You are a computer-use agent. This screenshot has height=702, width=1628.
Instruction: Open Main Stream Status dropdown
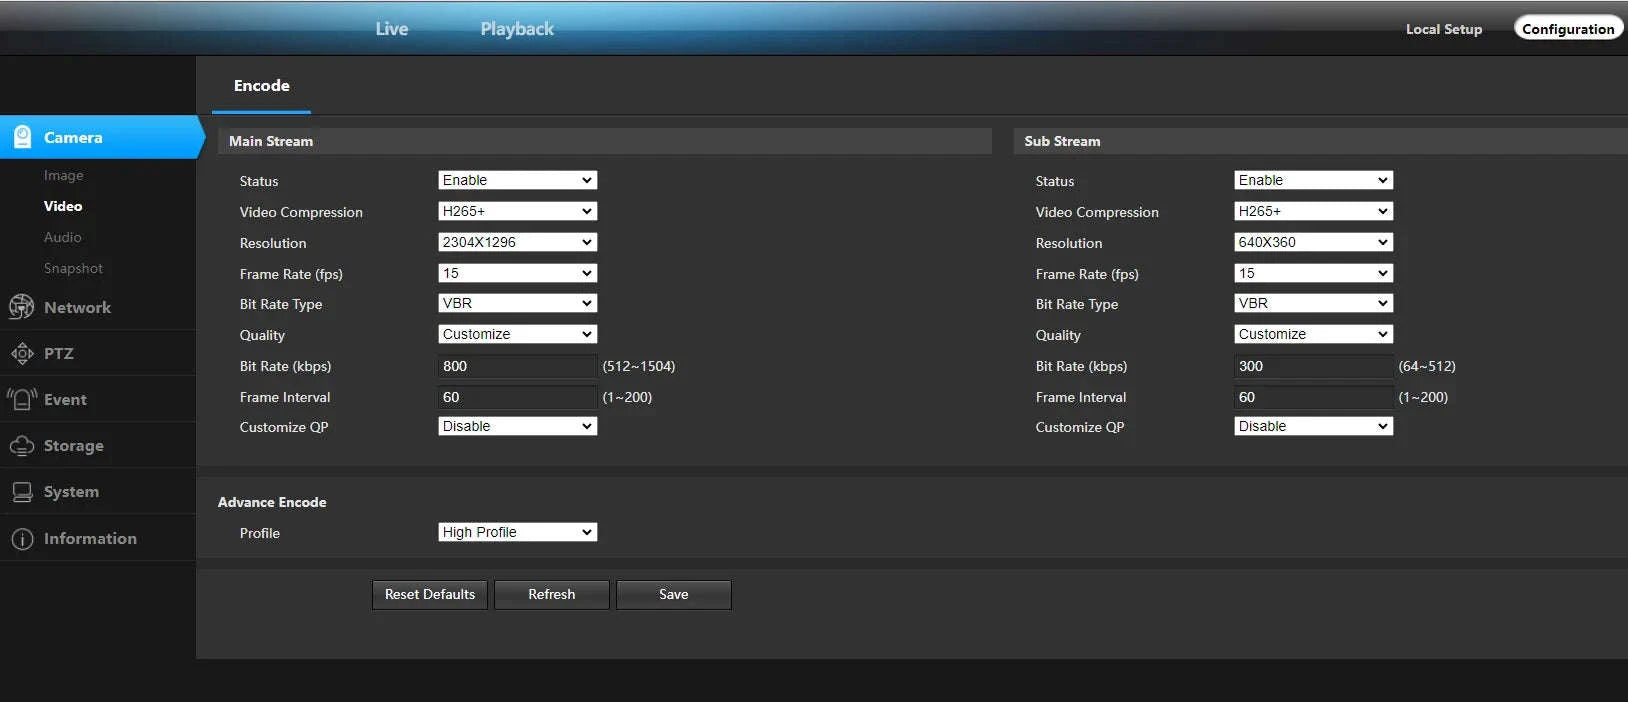pyautogui.click(x=517, y=180)
